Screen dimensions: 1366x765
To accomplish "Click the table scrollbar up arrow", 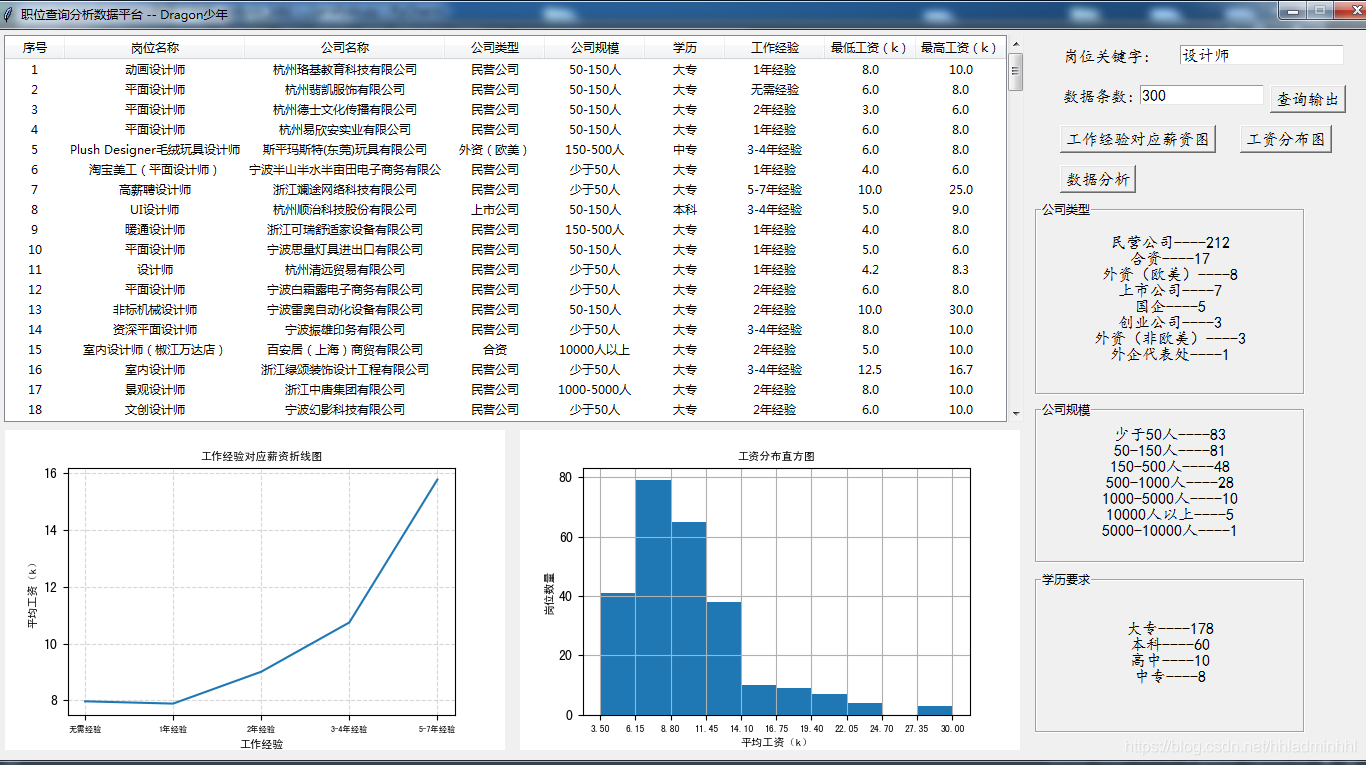I will click(x=1015, y=44).
